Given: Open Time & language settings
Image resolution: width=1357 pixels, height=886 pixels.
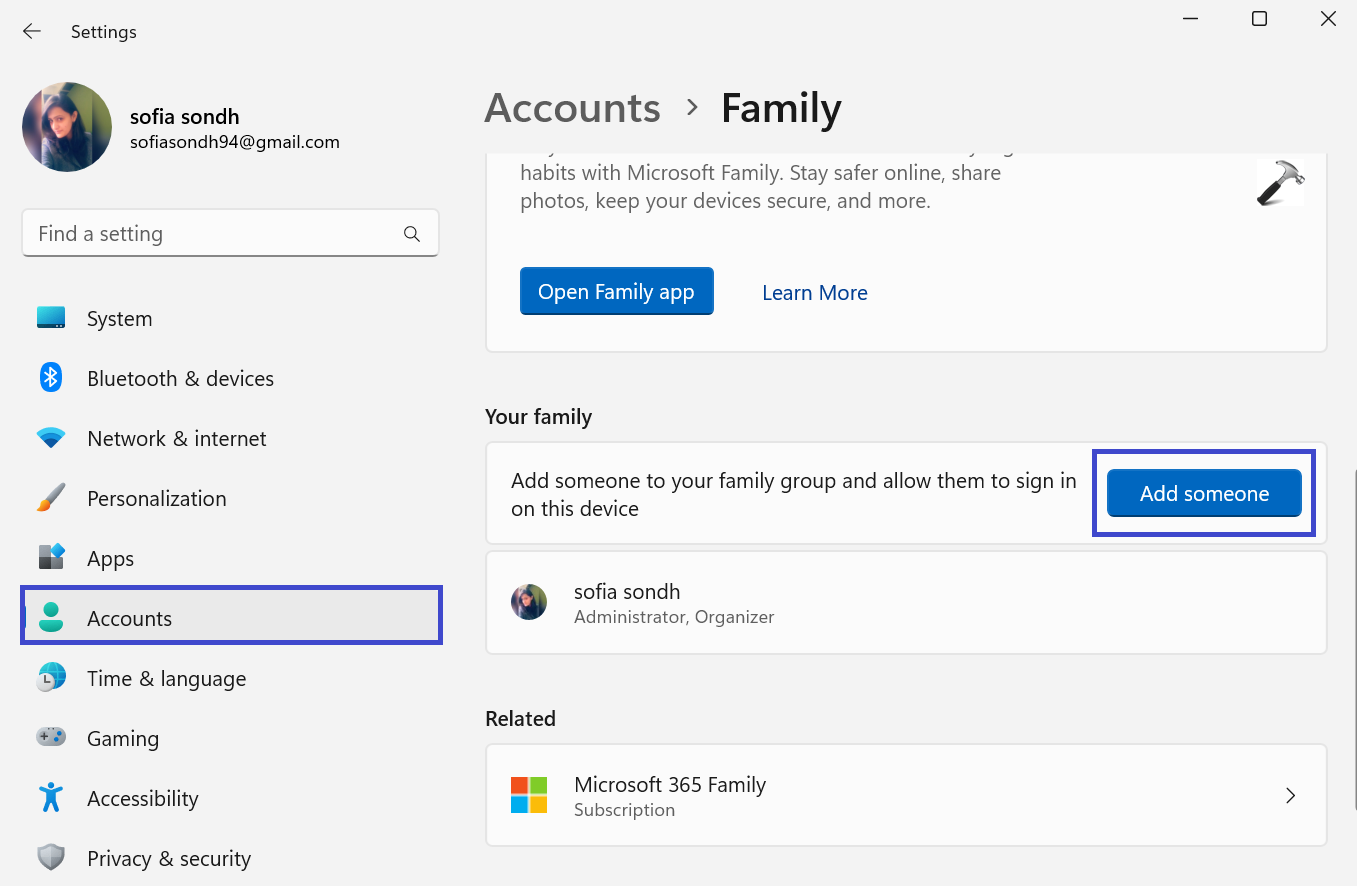Looking at the screenshot, I should tap(231, 679).
